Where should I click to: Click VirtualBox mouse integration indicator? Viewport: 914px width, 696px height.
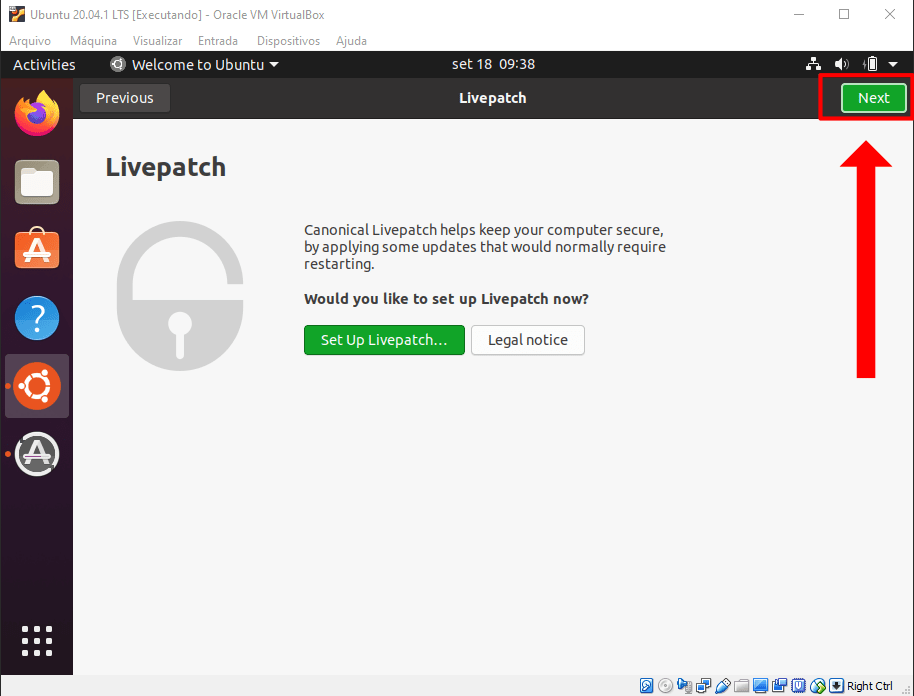[818, 686]
